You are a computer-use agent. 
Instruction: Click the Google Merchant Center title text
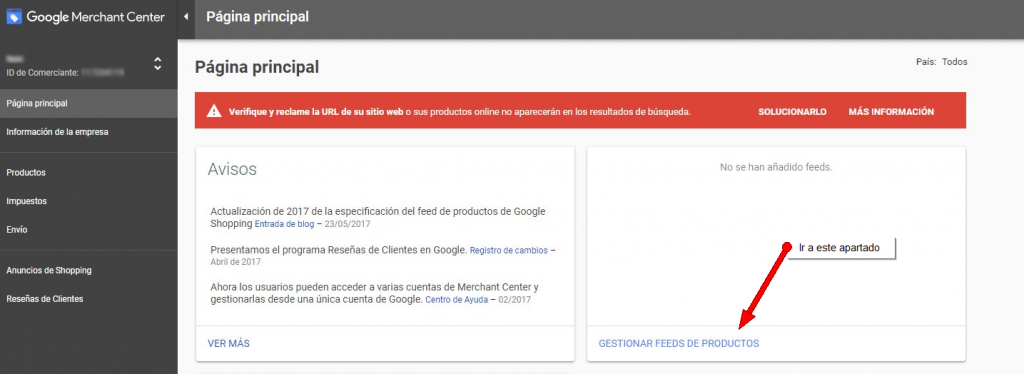point(95,17)
